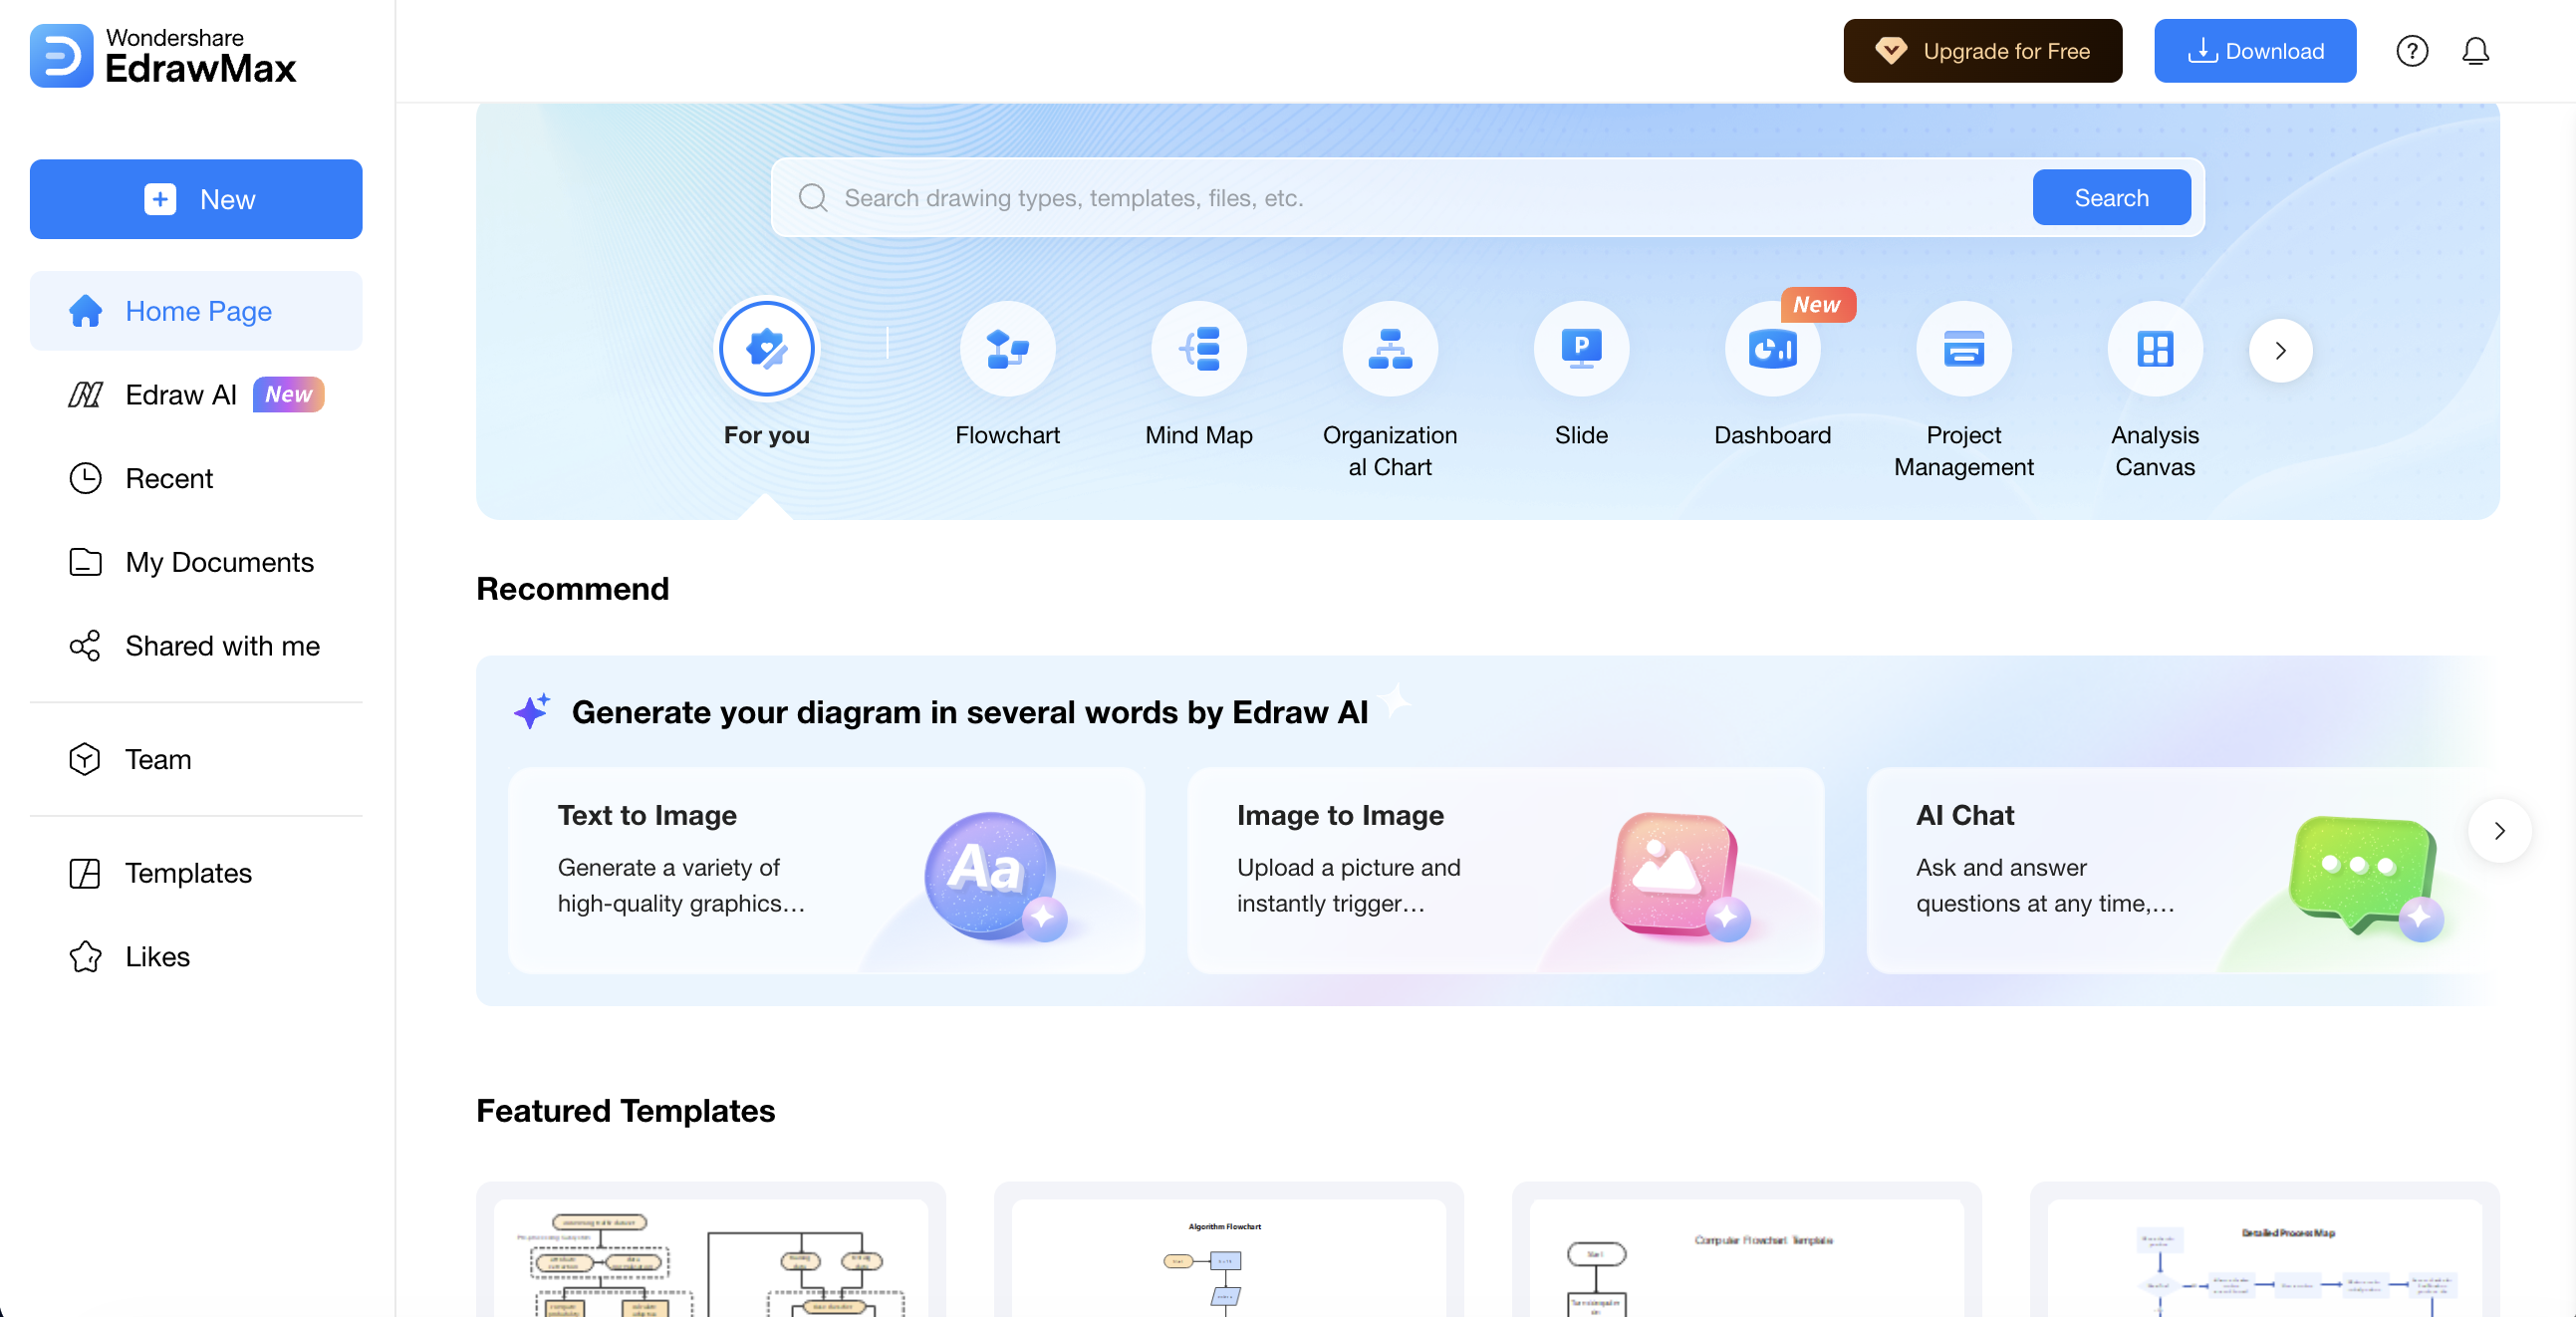Expand more diagram categories with arrow

[2279, 351]
